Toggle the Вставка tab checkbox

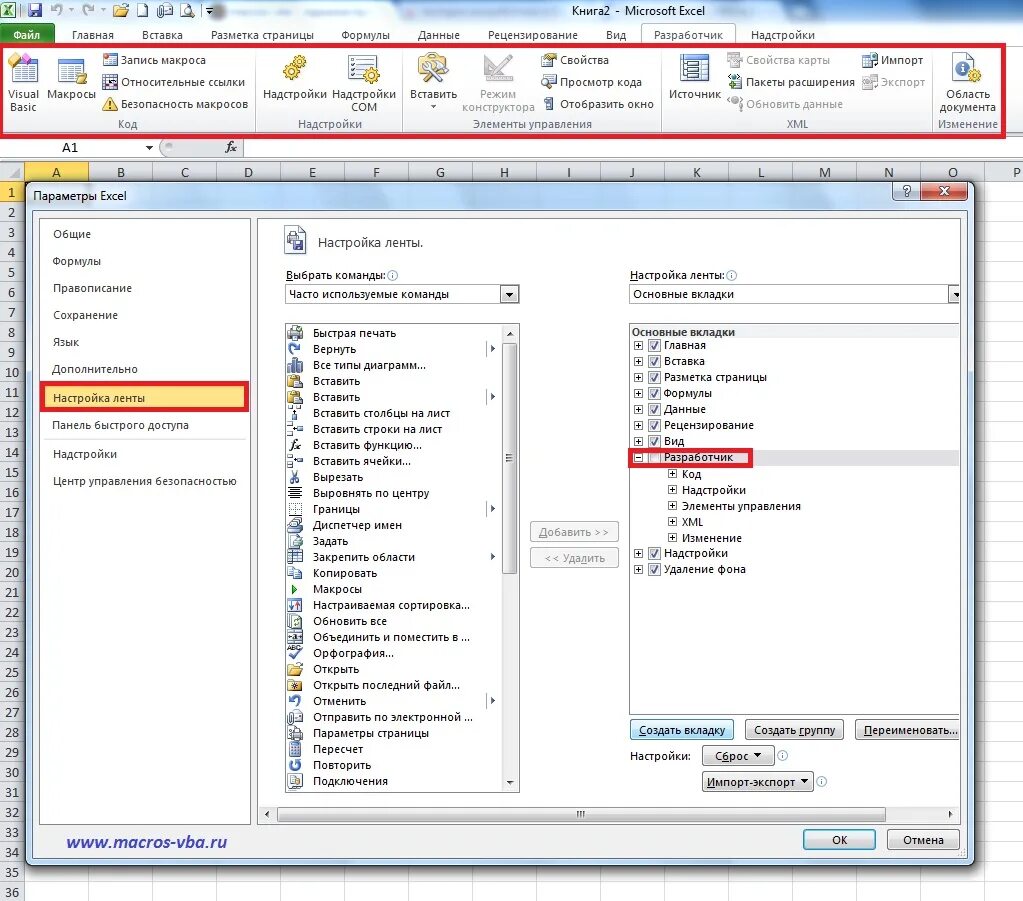point(654,361)
